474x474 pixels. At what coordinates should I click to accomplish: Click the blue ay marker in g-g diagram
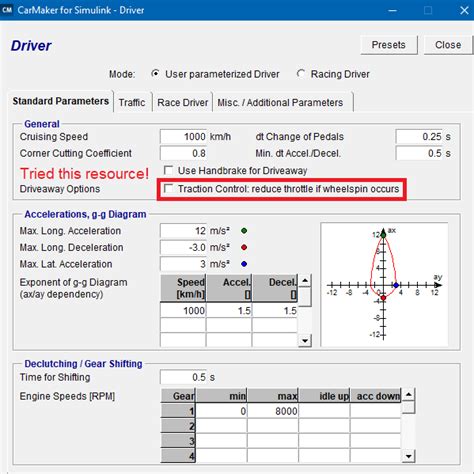tap(396, 285)
